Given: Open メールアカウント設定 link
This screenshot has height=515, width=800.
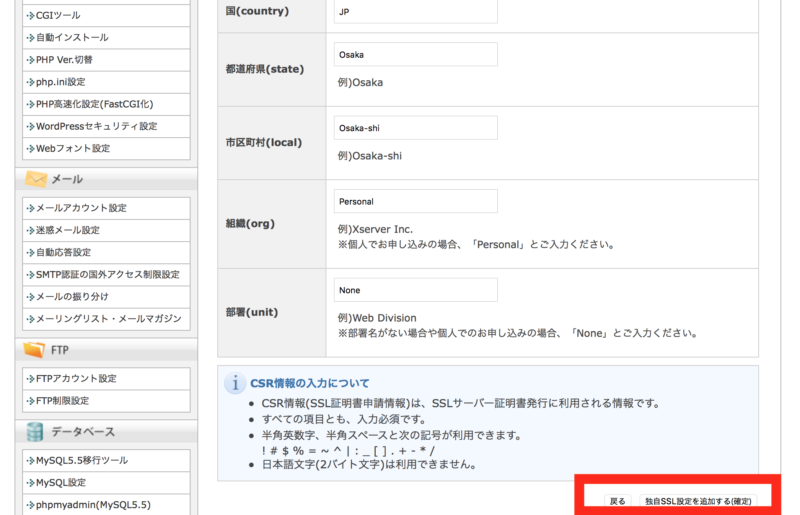Looking at the screenshot, I should [81, 208].
